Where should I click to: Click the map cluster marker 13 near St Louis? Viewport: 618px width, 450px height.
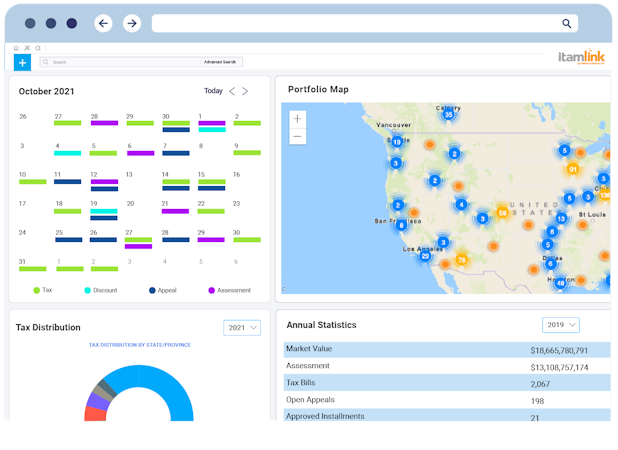tap(561, 218)
